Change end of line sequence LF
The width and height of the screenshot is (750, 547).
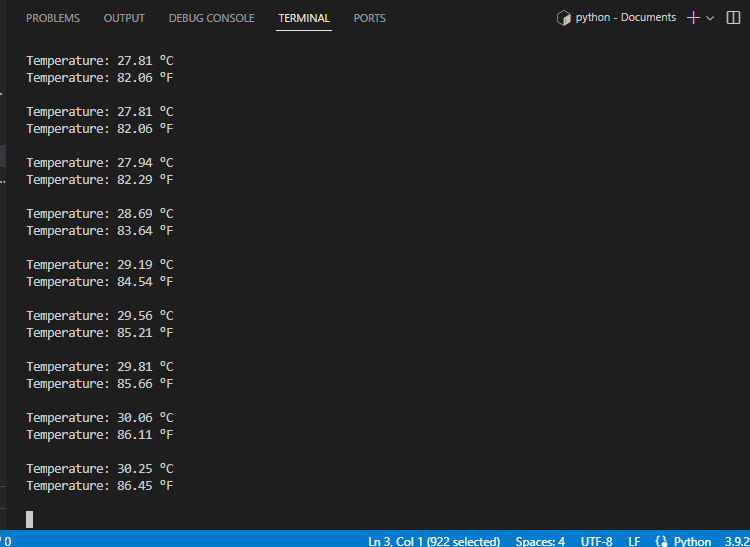[x=634, y=541]
